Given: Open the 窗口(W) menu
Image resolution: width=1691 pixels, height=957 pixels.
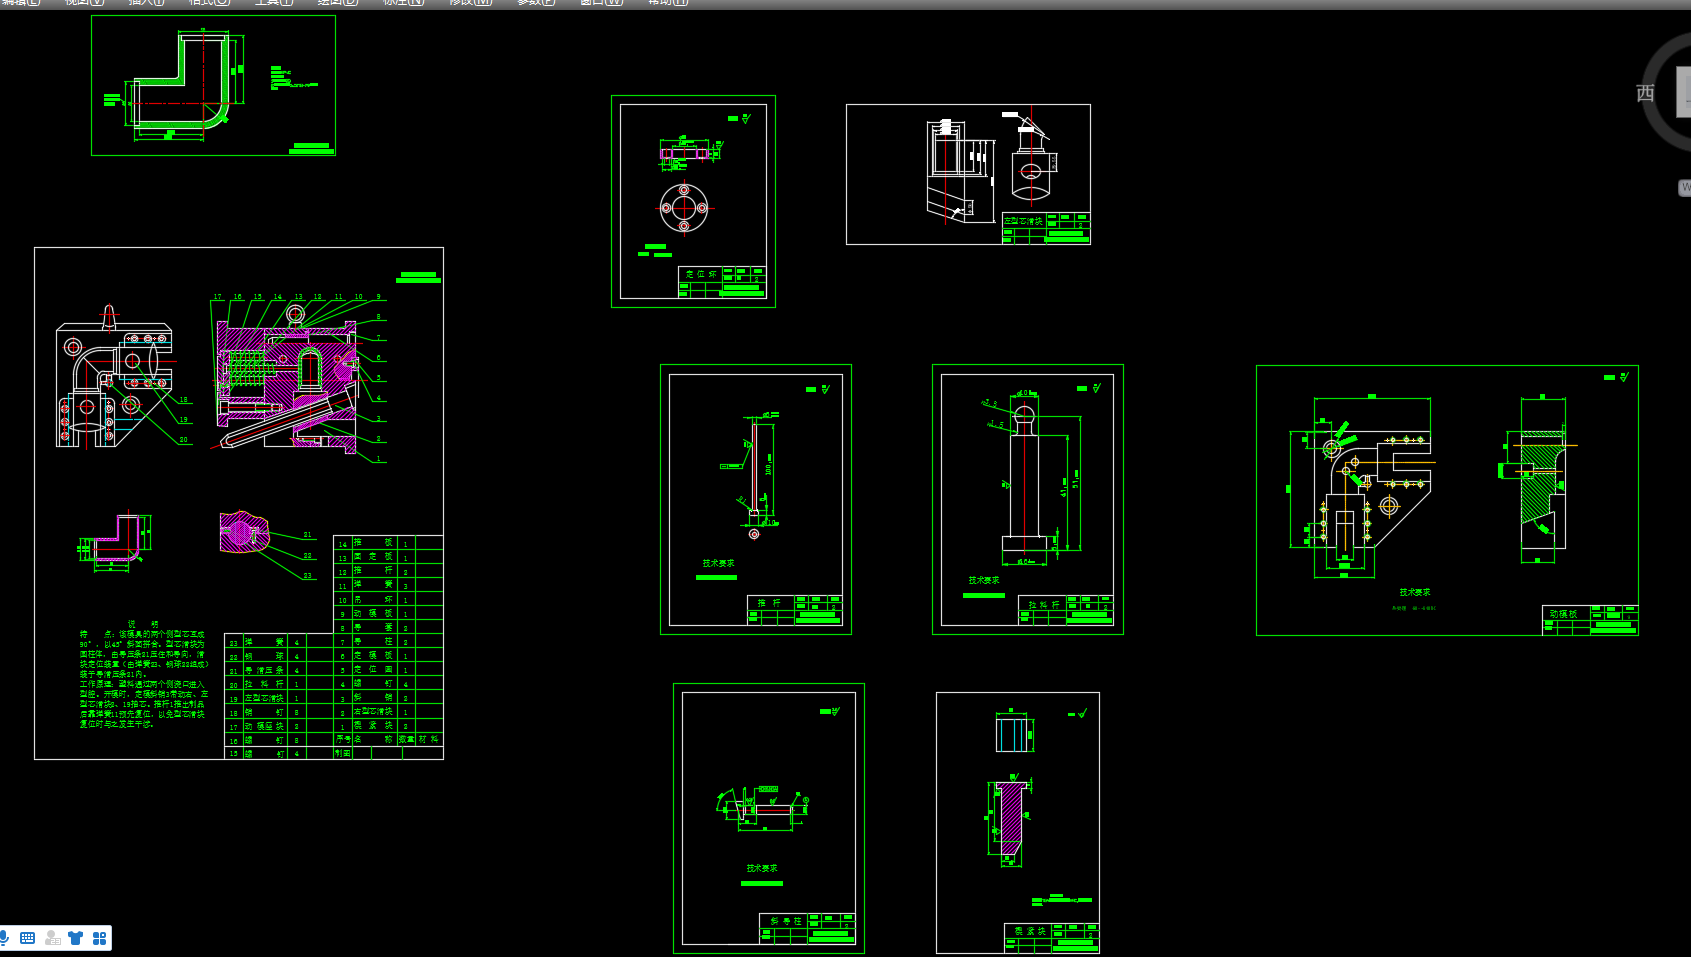Looking at the screenshot, I should (601, 3).
